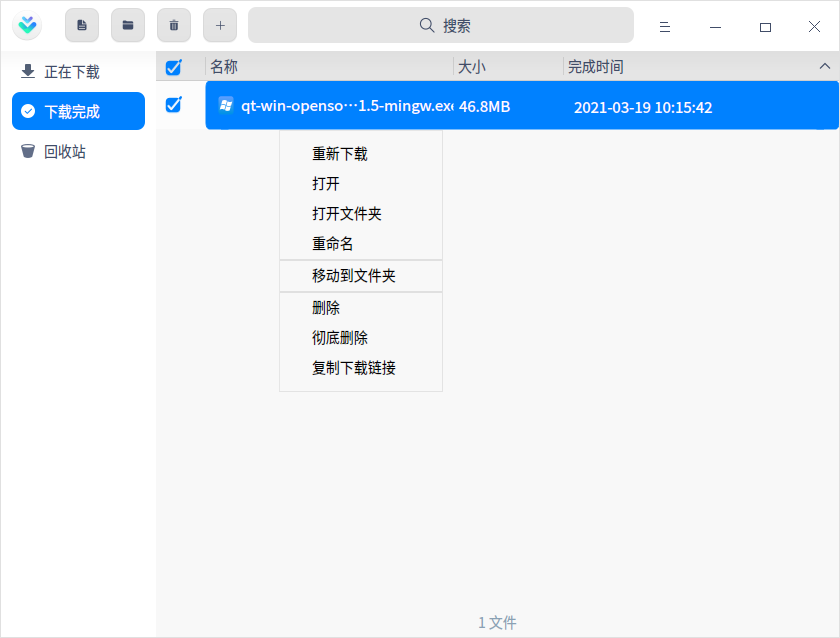Click the search magnifier icon

pyautogui.click(x=426, y=25)
